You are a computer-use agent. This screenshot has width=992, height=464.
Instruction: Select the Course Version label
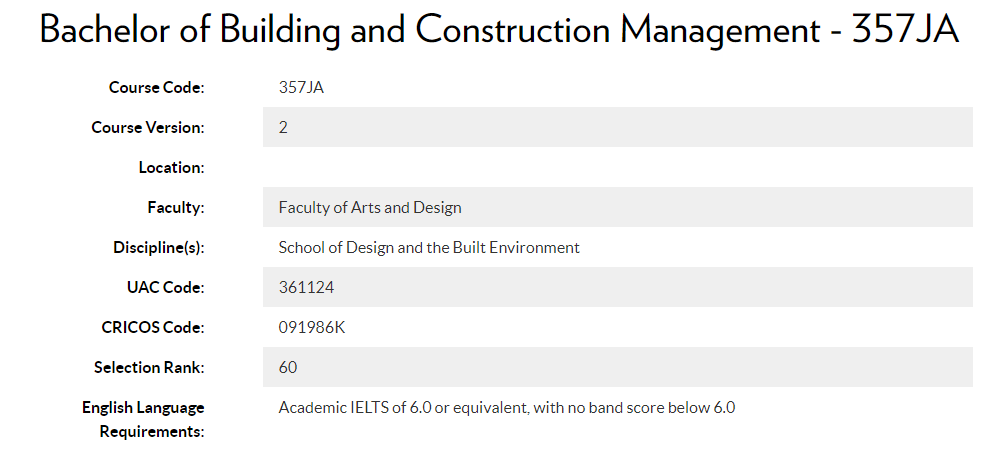point(148,127)
